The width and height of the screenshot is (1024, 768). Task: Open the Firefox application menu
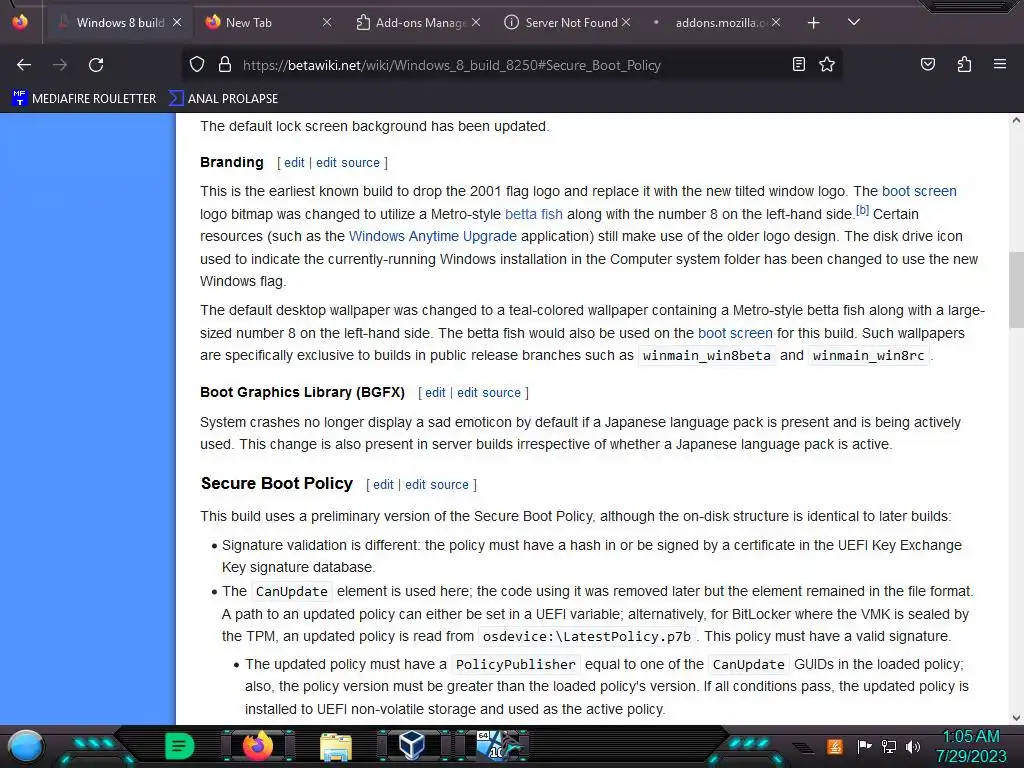click(1000, 64)
